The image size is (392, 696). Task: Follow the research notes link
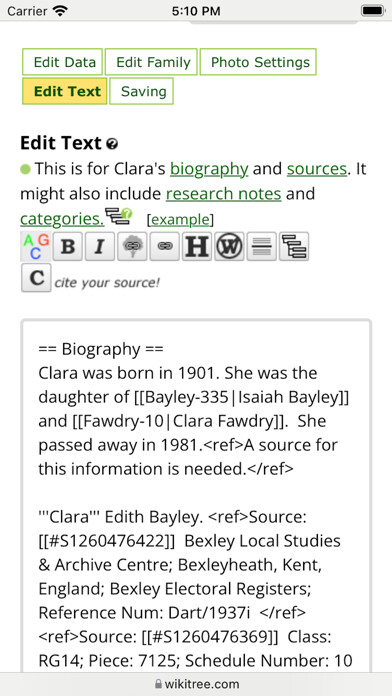tap(224, 194)
